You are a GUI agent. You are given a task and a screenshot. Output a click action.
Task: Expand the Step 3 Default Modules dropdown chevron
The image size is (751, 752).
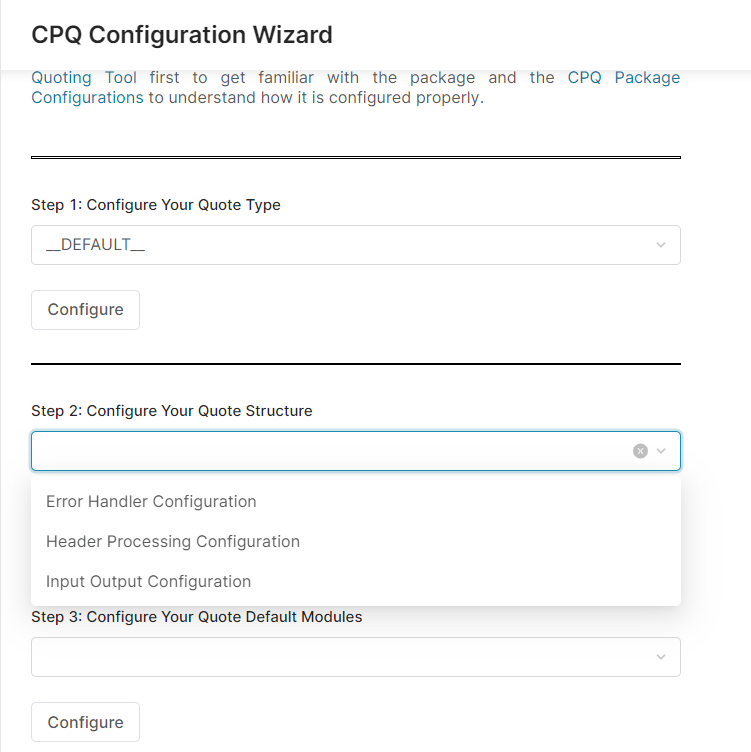[x=660, y=657]
